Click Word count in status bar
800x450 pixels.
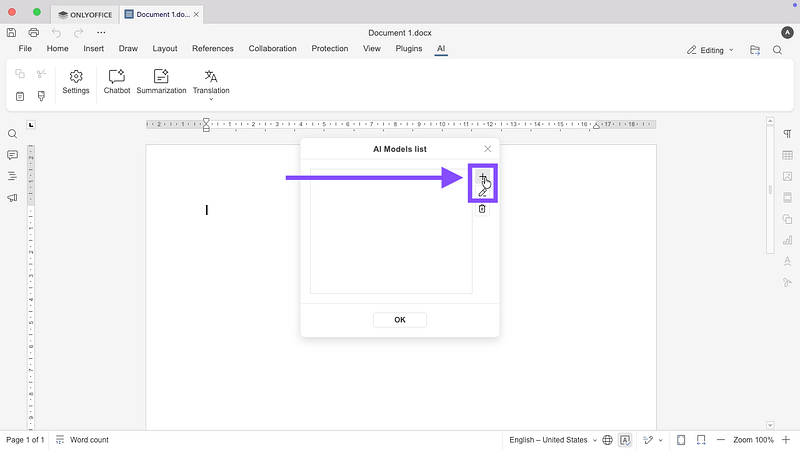90,440
